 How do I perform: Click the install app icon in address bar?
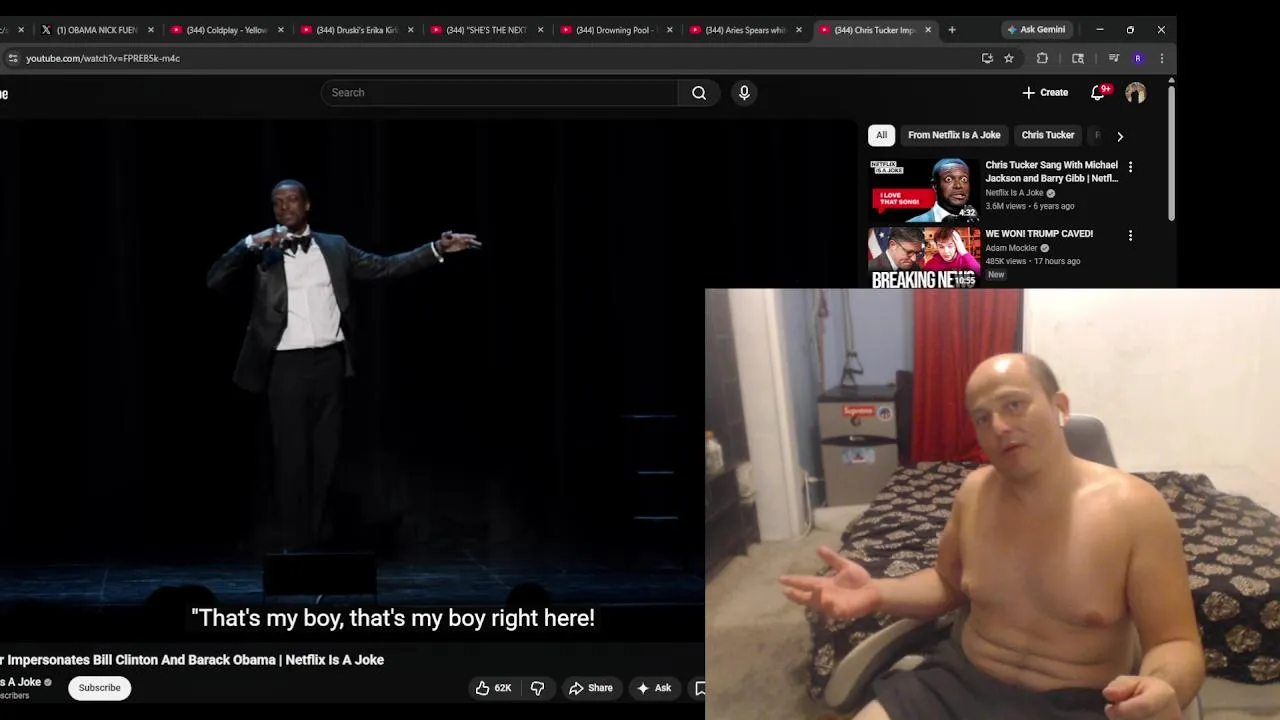(987, 58)
